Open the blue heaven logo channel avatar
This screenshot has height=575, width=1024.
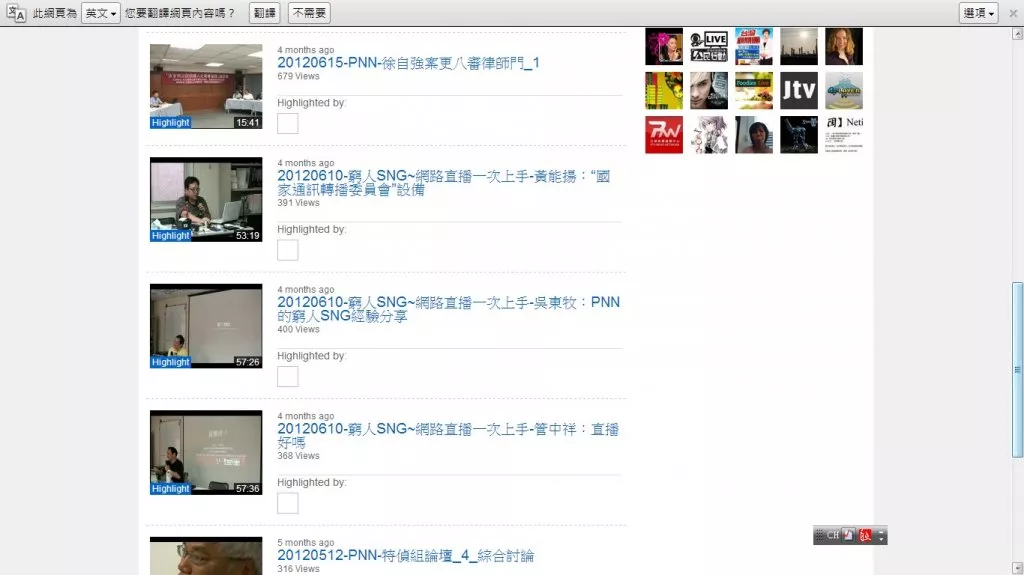click(x=844, y=90)
